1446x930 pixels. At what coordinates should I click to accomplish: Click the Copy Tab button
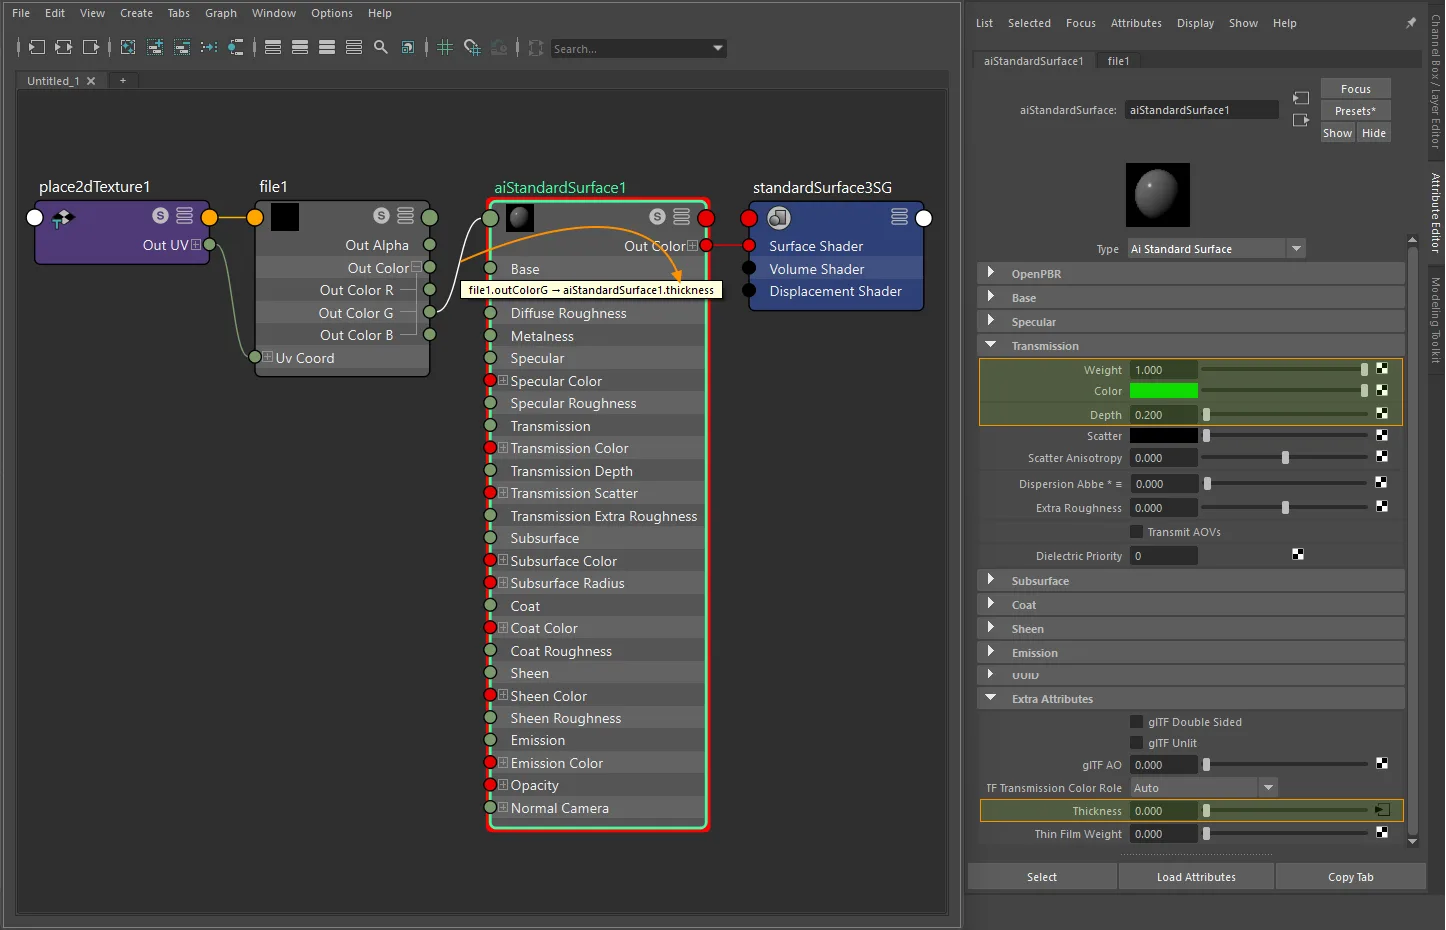point(1351,877)
